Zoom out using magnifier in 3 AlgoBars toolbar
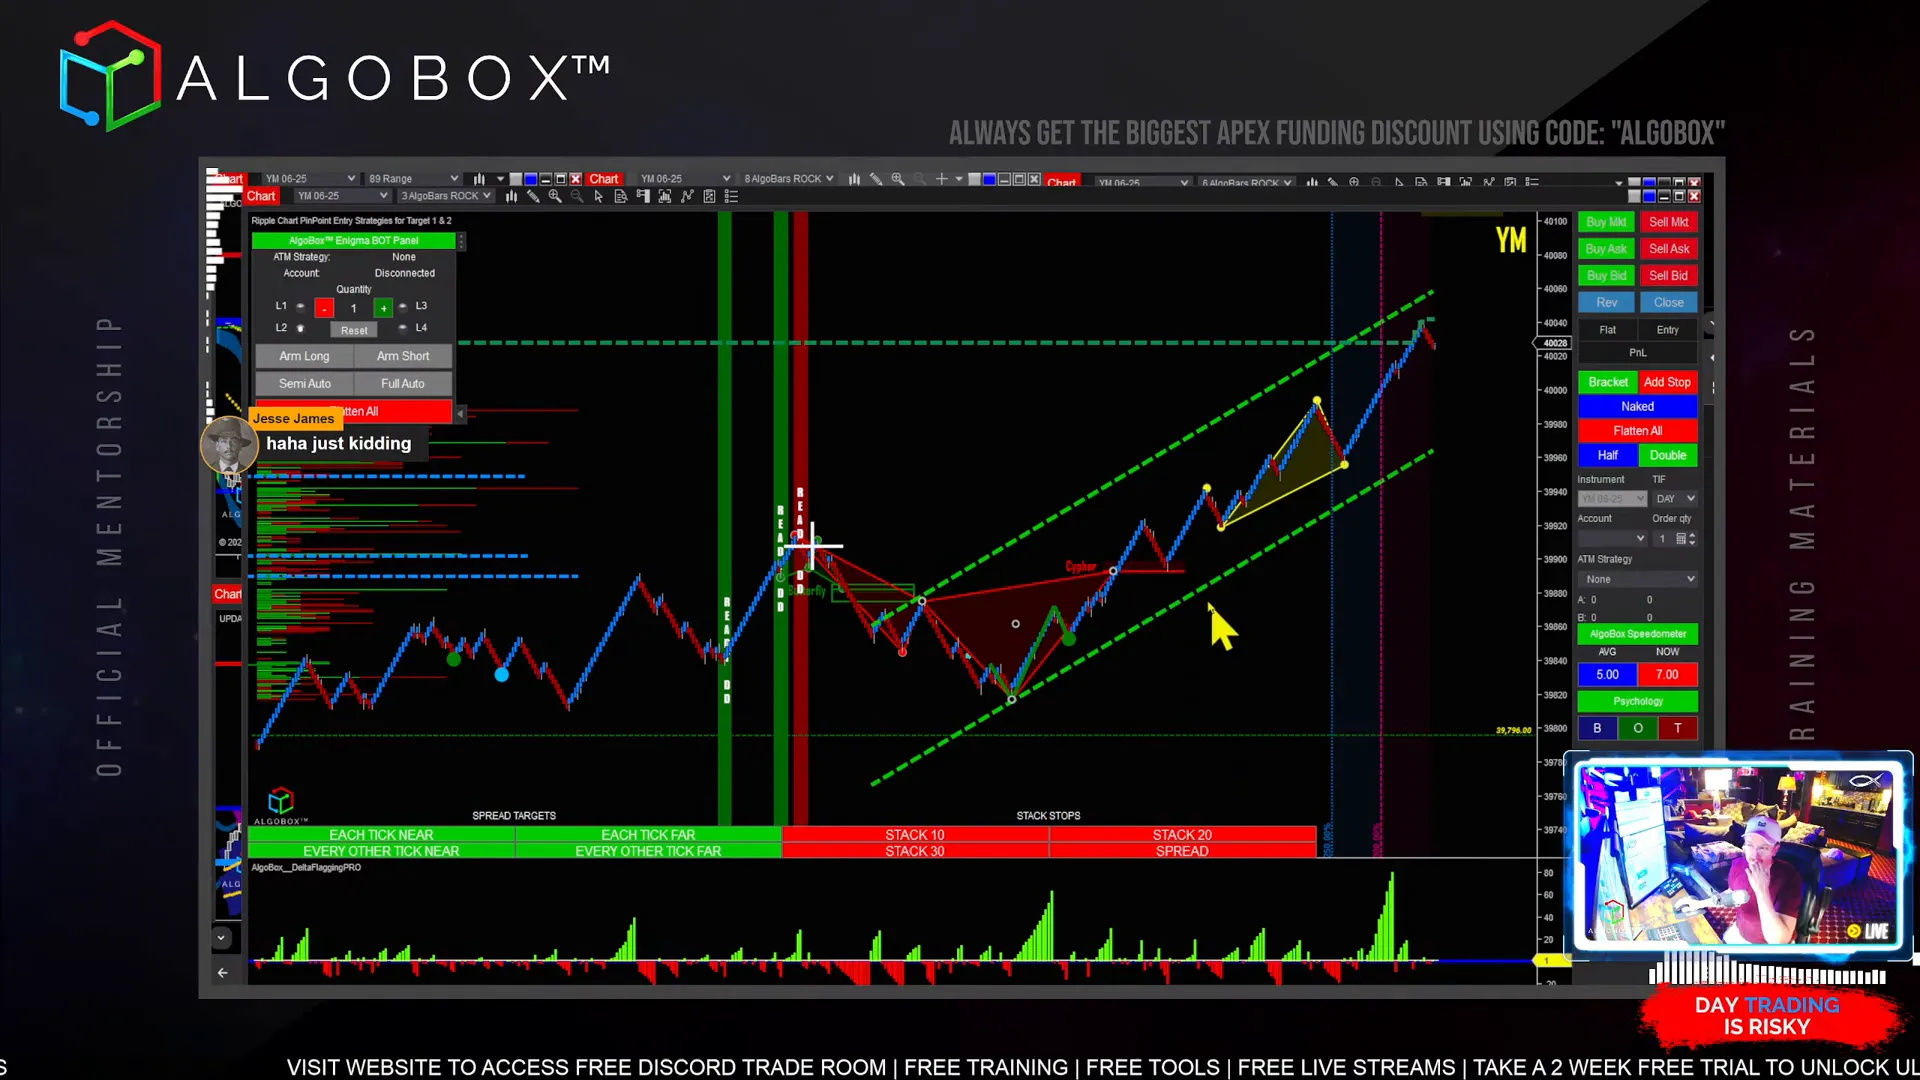 tap(577, 196)
